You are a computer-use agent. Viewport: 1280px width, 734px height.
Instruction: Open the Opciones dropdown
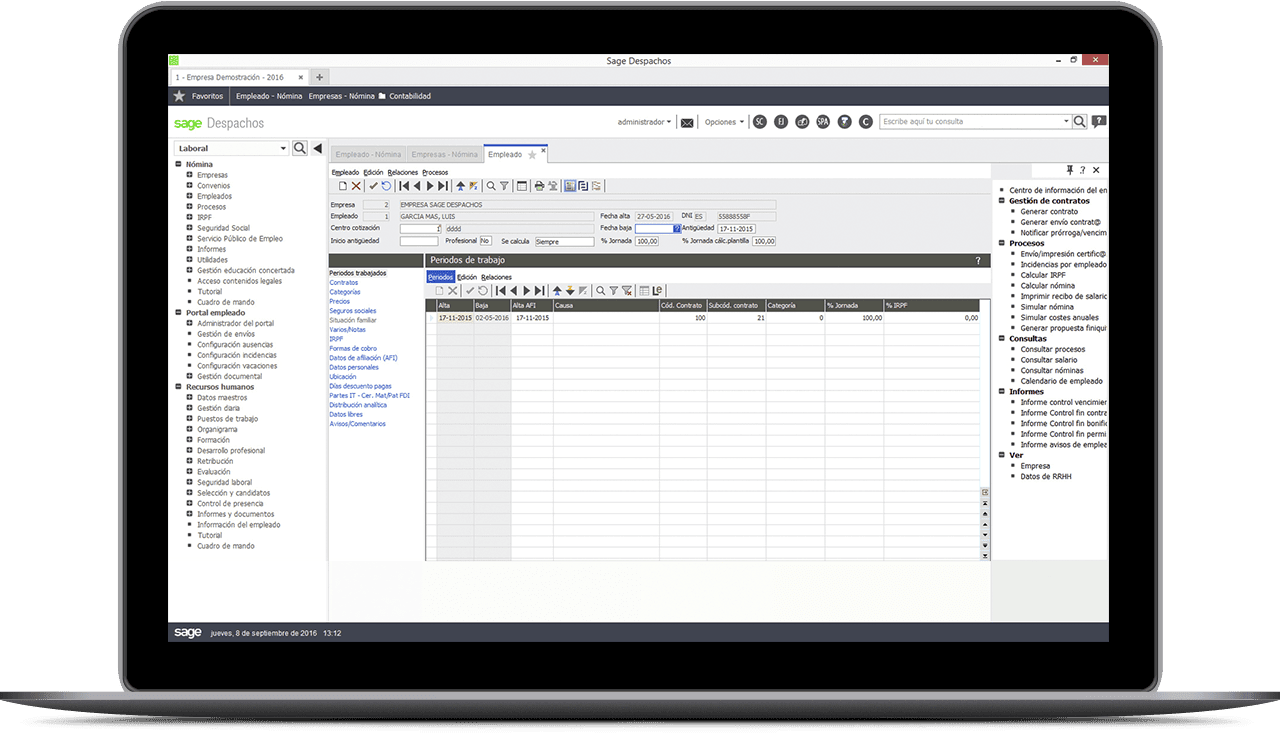click(x=724, y=122)
